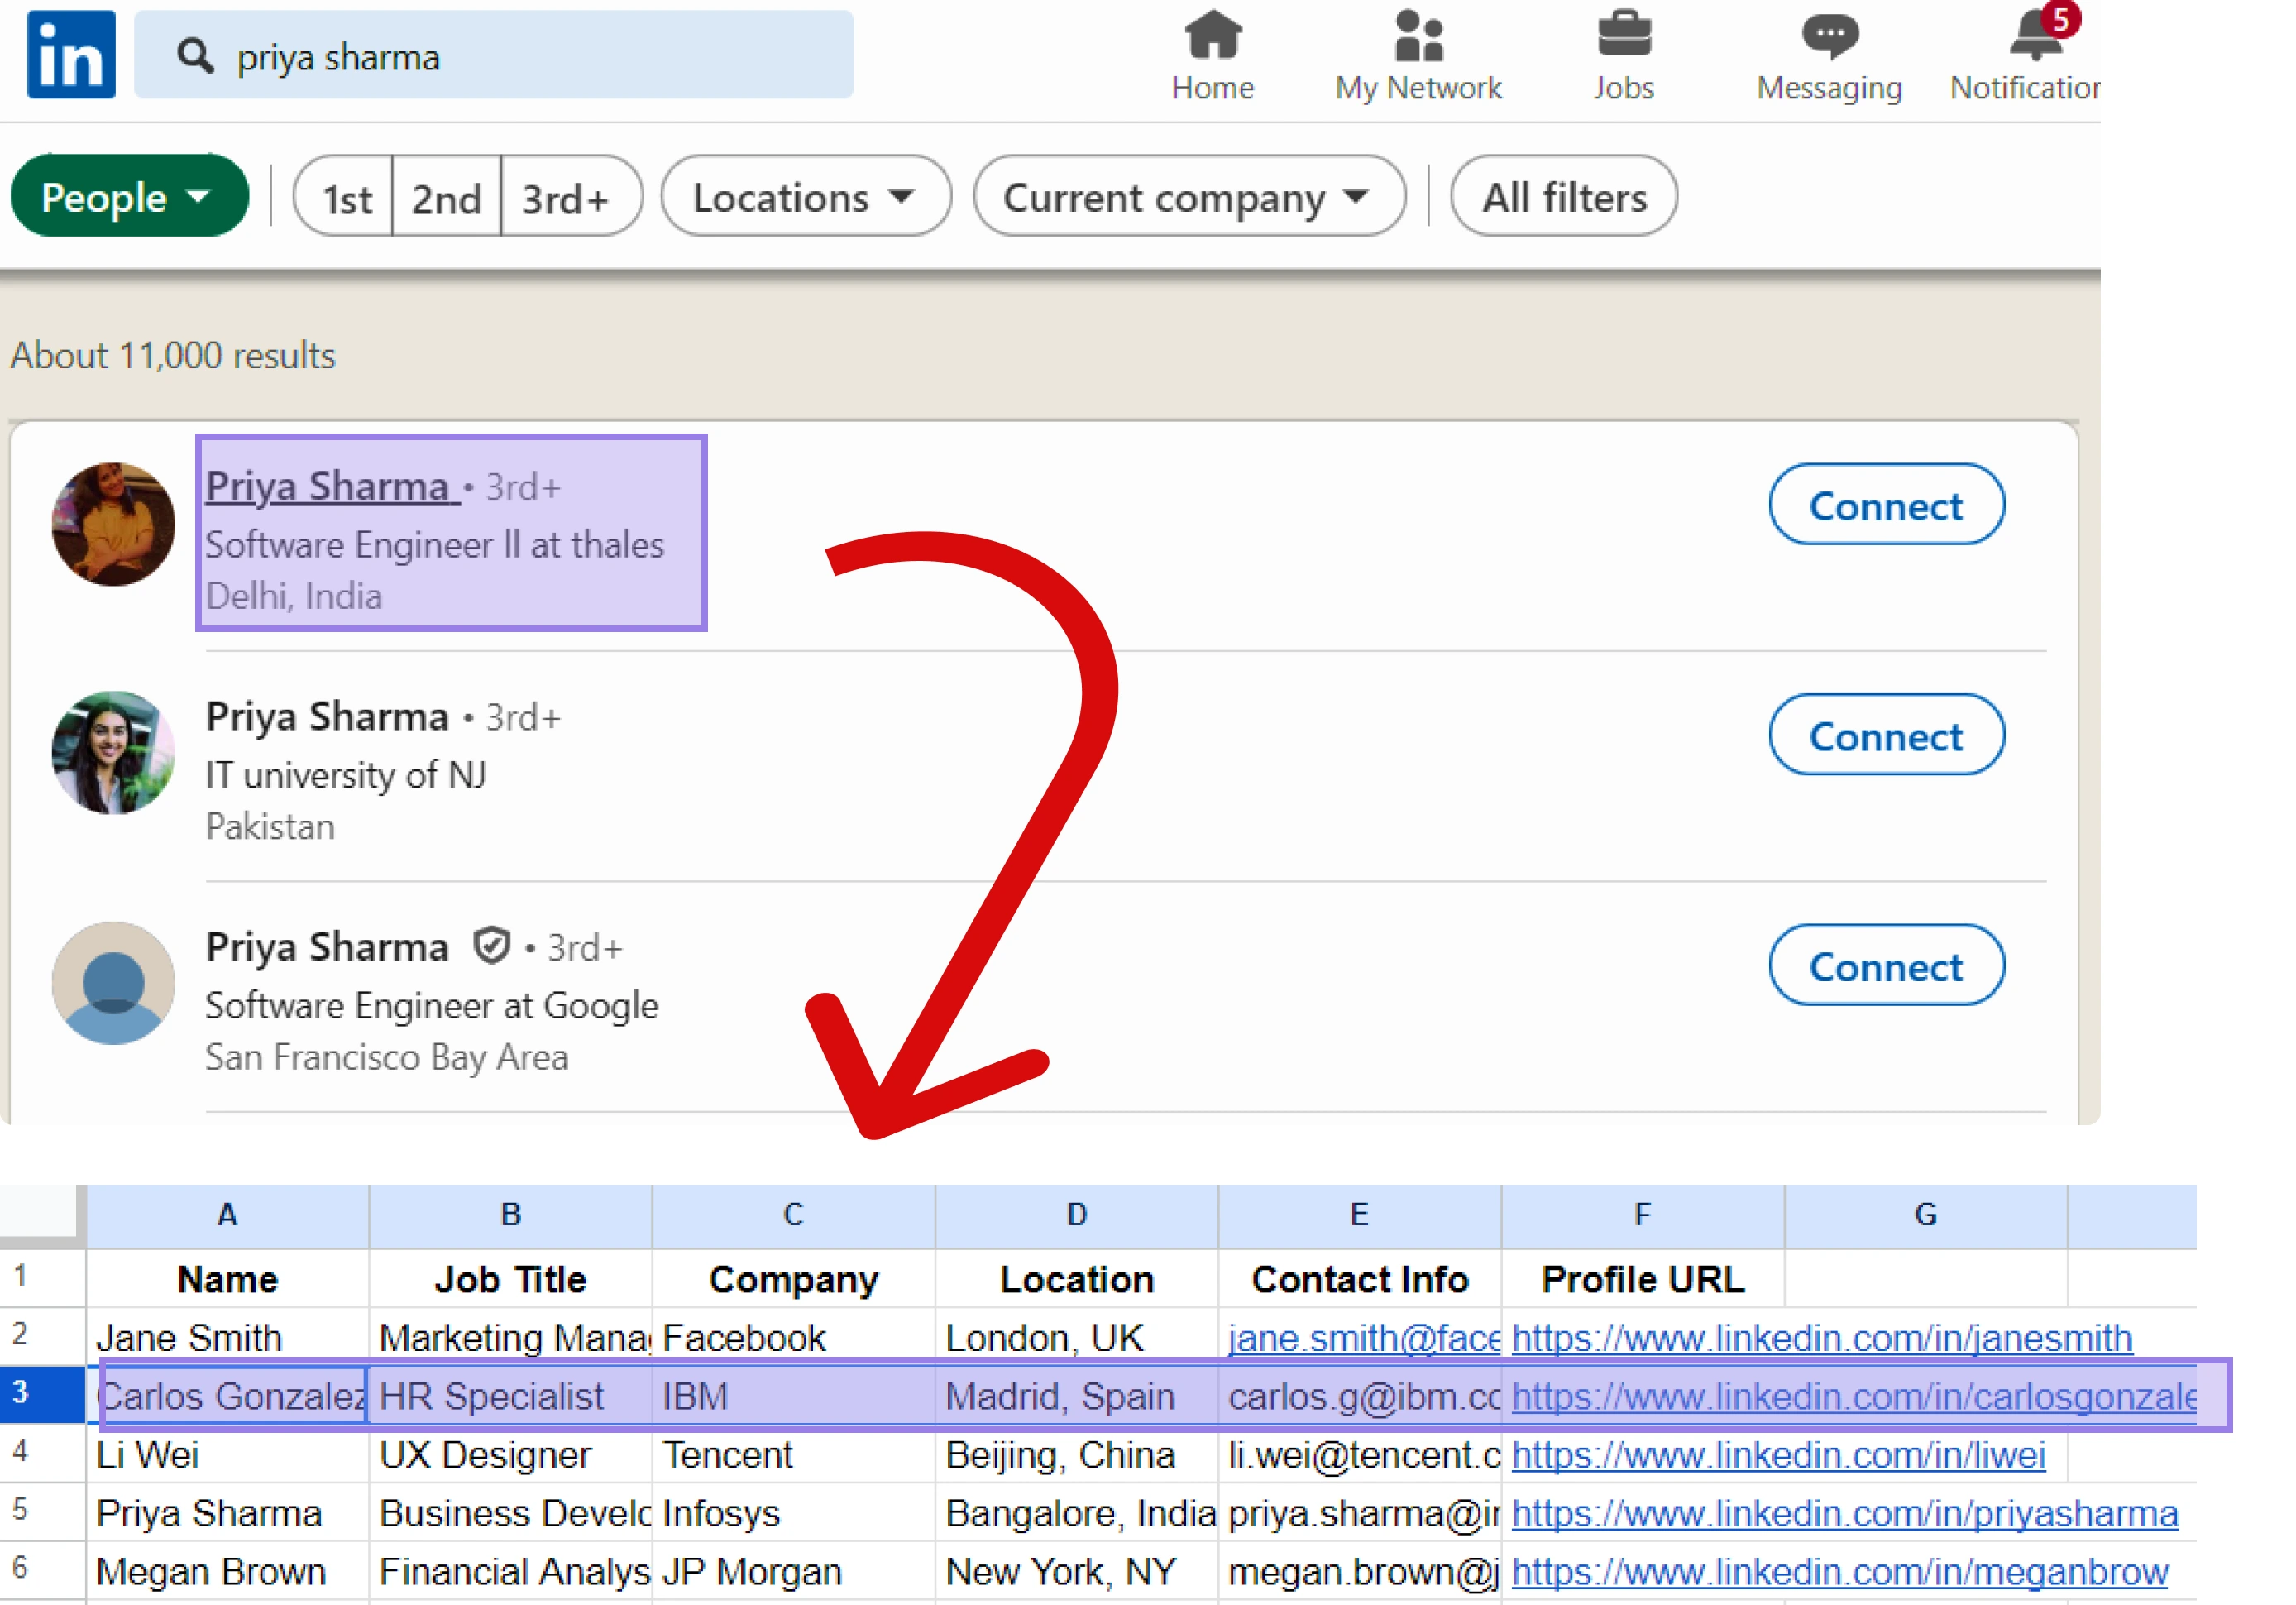The image size is (2296, 1605).
Task: Select row 5 header in spreadsheet
Action: click(42, 1511)
